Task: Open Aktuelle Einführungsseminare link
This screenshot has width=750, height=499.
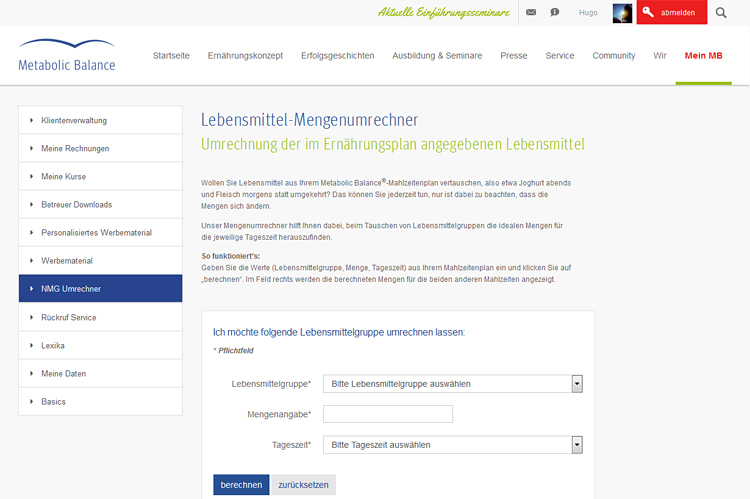Action: pyautogui.click(x=443, y=12)
